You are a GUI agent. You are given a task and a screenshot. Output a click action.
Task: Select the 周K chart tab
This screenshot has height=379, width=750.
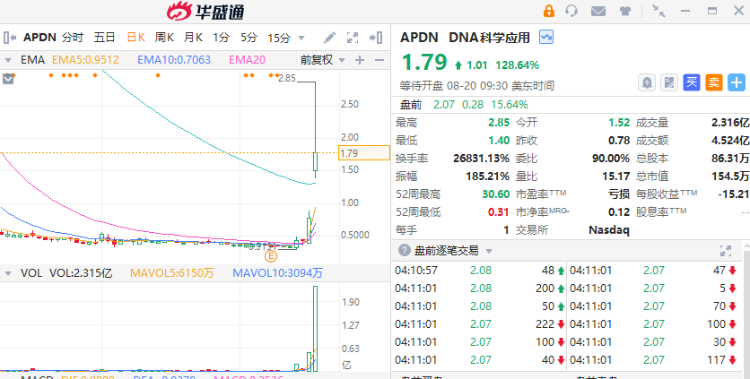point(164,37)
